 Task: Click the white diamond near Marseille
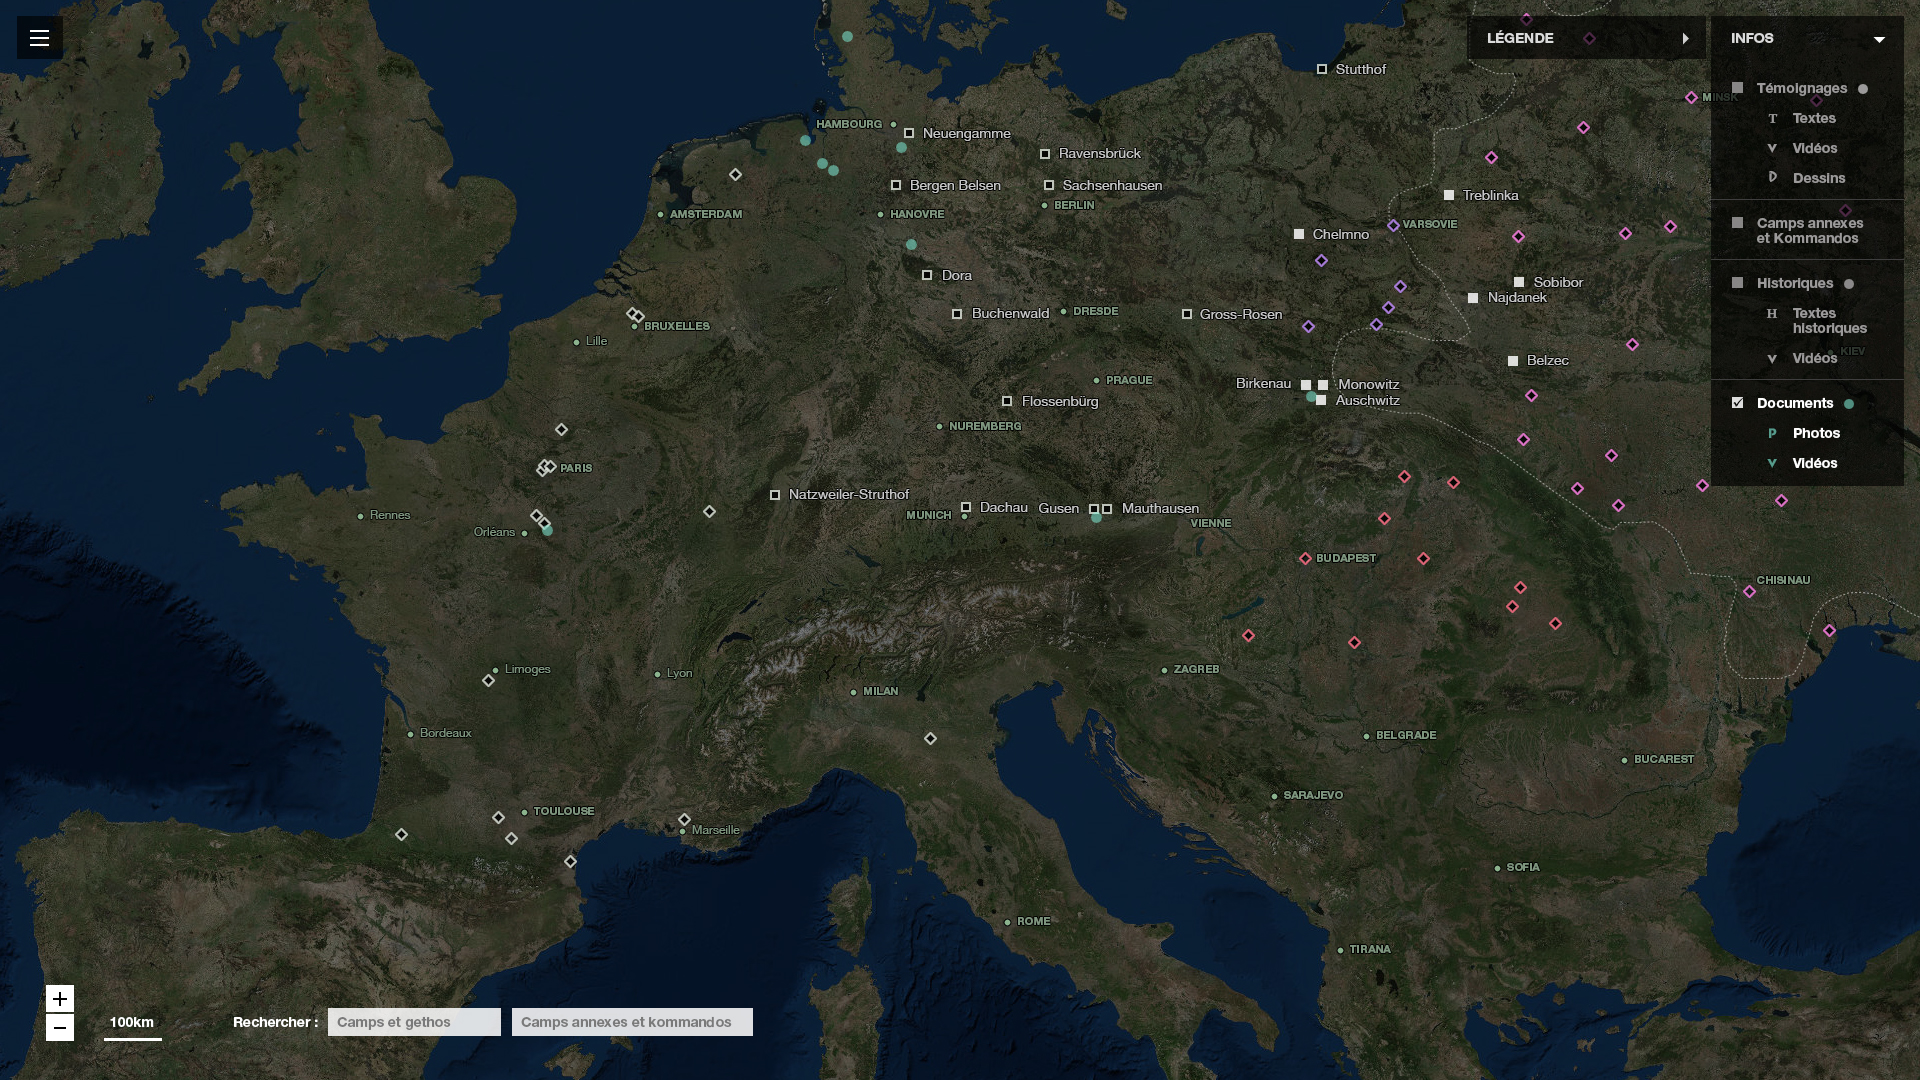click(x=684, y=820)
